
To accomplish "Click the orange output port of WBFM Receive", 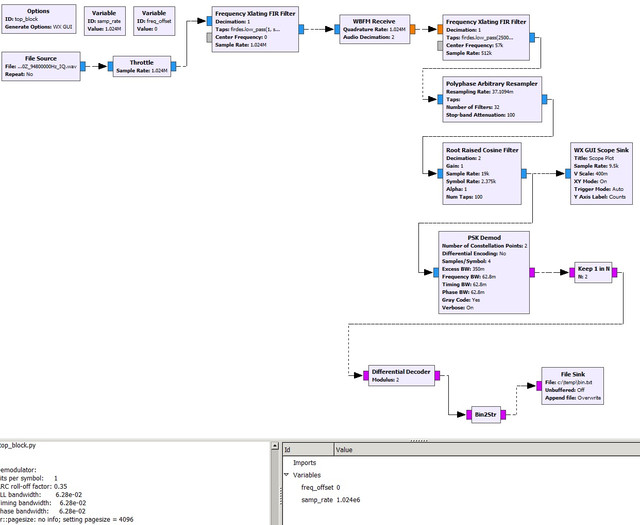I will pyautogui.click(x=412, y=29).
